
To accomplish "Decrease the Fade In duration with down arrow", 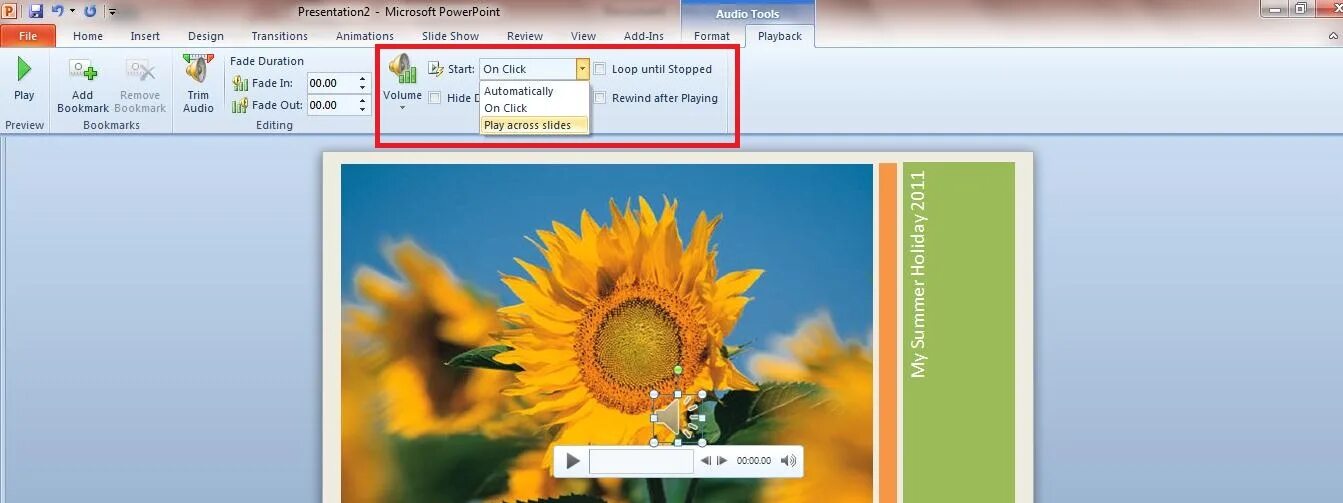I will pos(360,88).
